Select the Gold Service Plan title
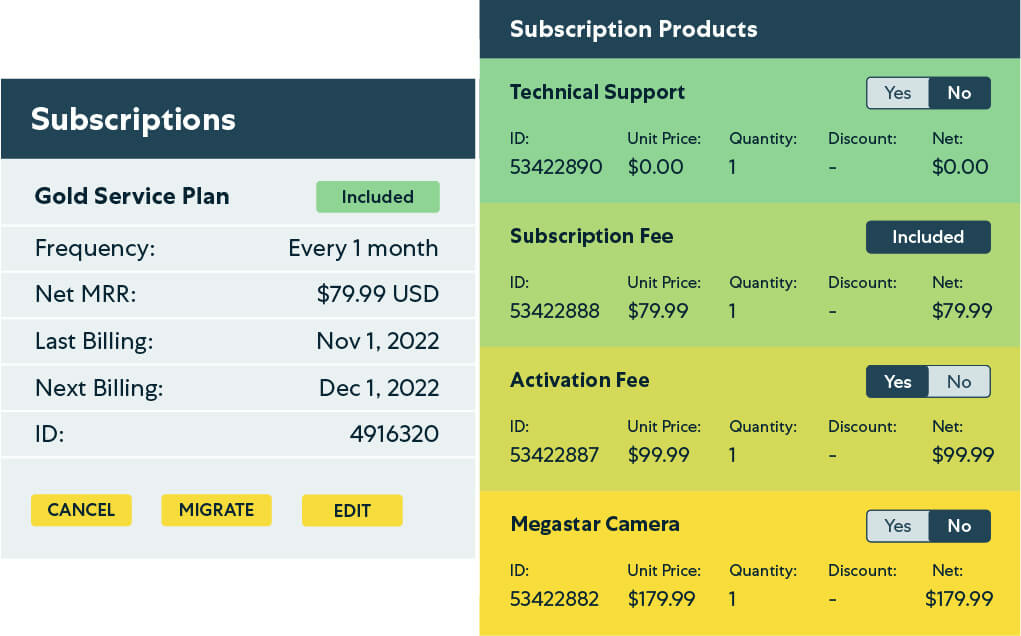Screen dimensions: 1021x636 tap(132, 196)
